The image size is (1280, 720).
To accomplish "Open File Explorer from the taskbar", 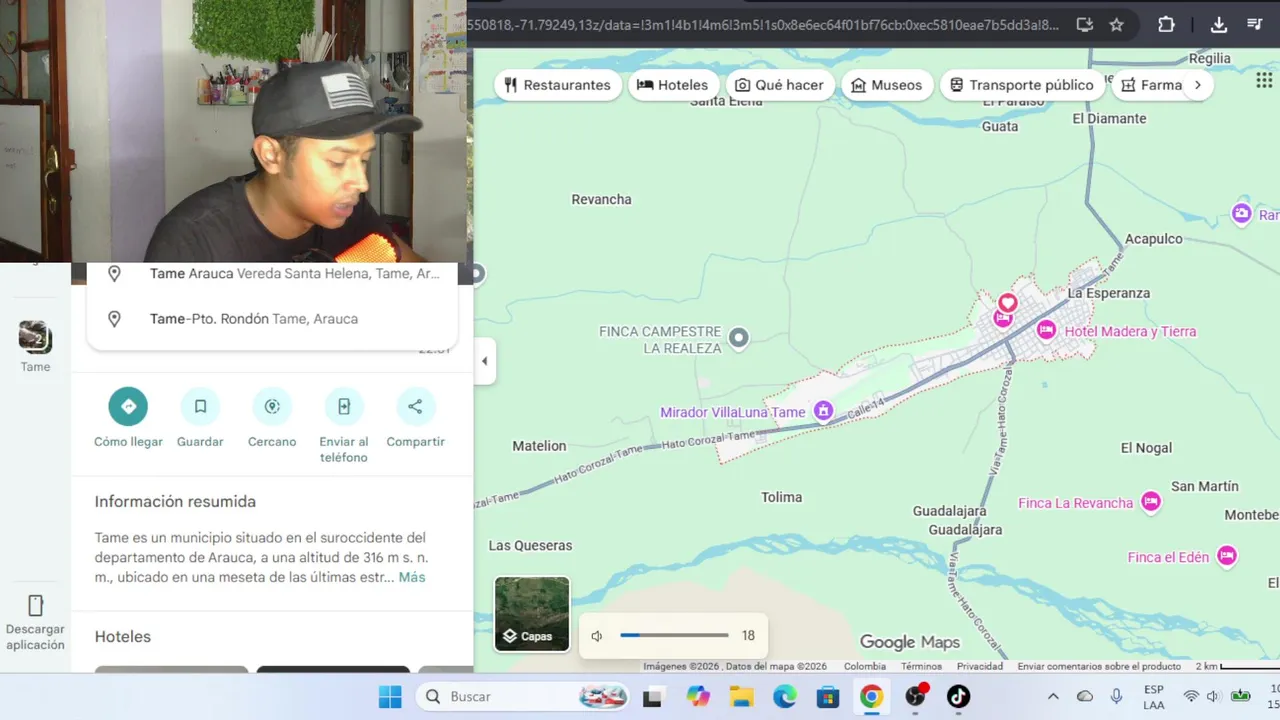I will pyautogui.click(x=741, y=696).
